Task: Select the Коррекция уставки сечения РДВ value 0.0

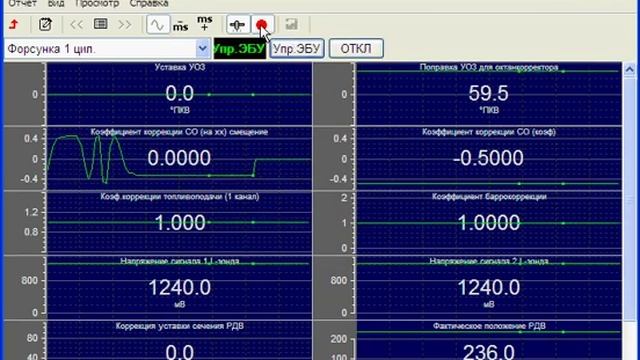Action: [180, 352]
